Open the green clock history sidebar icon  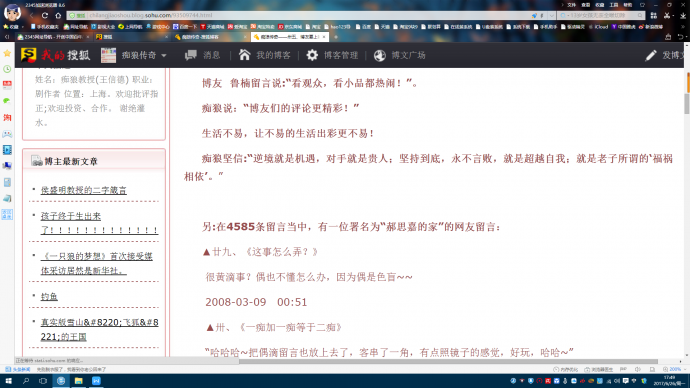[x=7, y=69]
